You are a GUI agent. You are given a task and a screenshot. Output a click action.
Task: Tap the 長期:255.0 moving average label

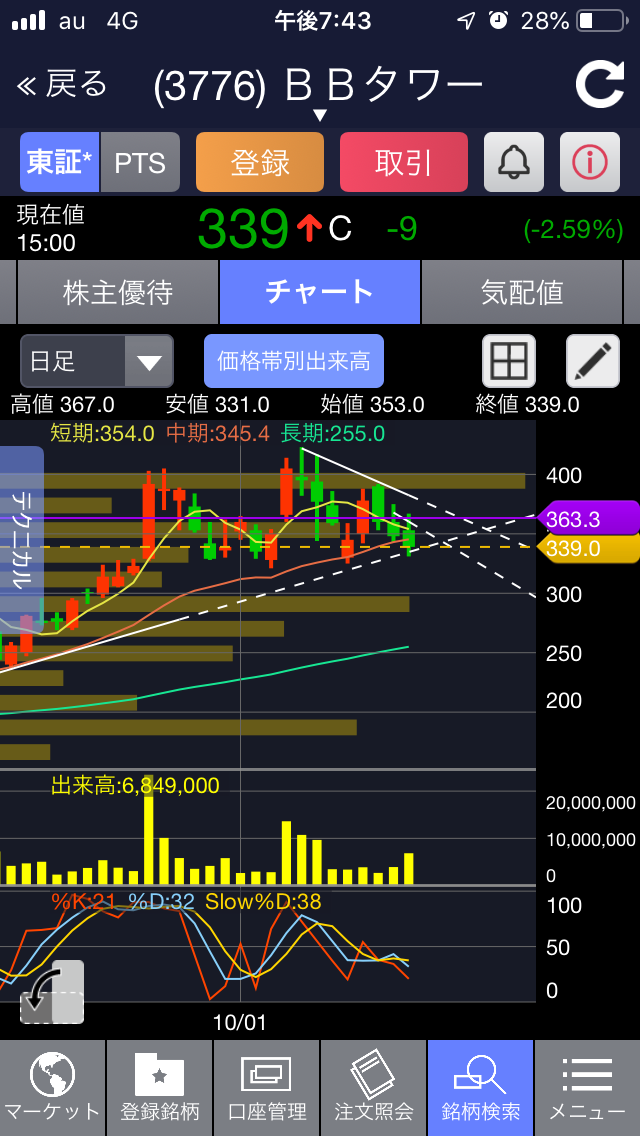pyautogui.click(x=333, y=434)
